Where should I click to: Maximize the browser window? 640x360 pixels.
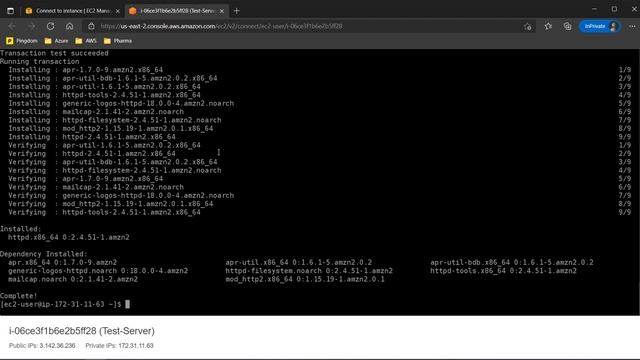(614, 9)
